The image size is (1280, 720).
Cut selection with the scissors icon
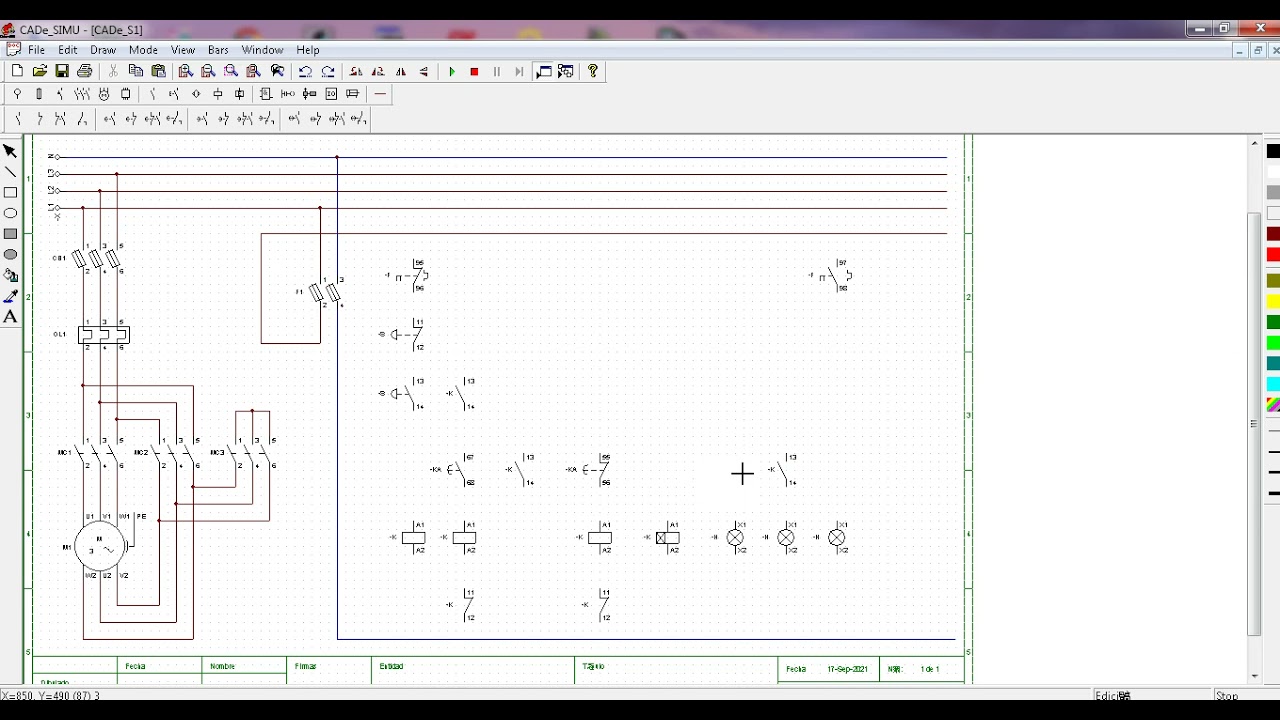[113, 71]
